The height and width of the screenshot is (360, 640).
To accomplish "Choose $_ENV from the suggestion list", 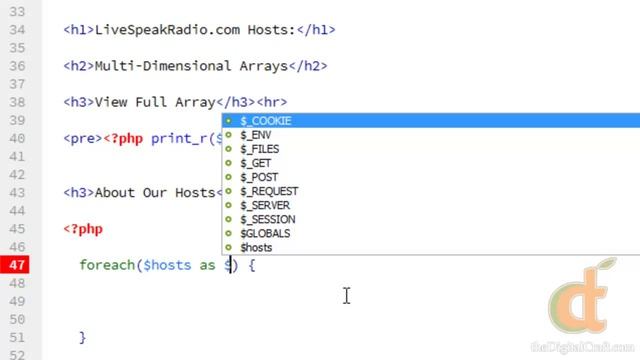I will point(431,135).
